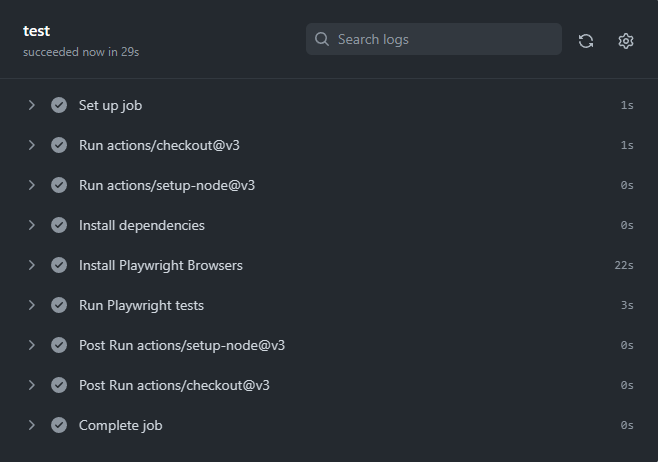Viewport: 658px width, 462px height.
Task: Click the 'succeeded now in 29s' status text
Action: 81,52
